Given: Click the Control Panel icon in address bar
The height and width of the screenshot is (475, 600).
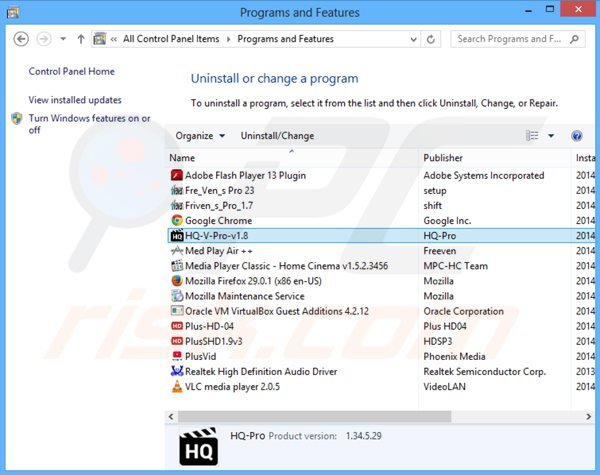Looking at the screenshot, I should 100,39.
